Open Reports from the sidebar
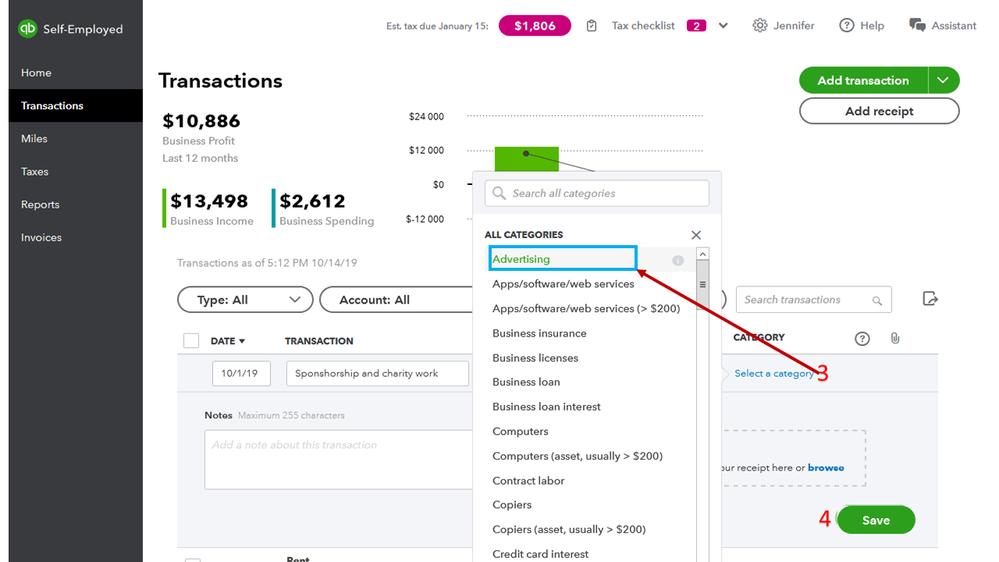Screen dimensions: 999x562 click(x=40, y=205)
